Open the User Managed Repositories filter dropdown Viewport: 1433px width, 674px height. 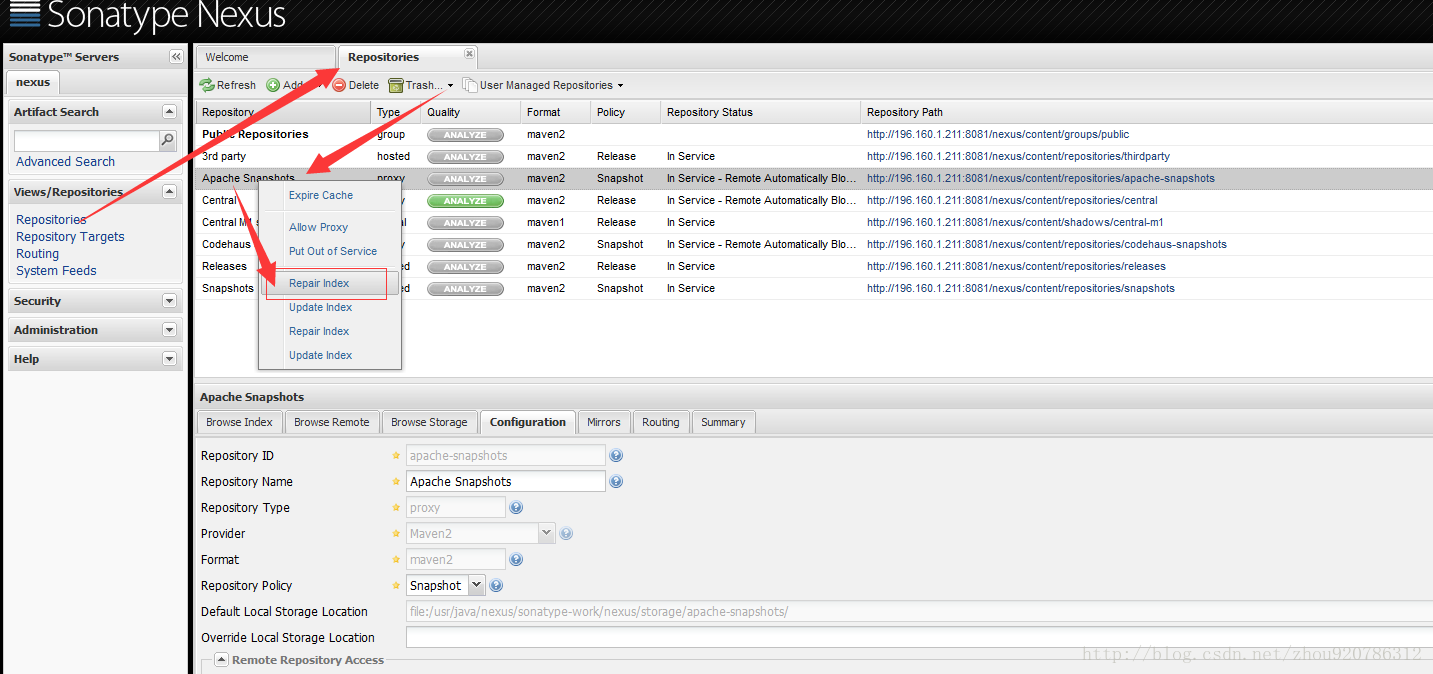pos(543,85)
